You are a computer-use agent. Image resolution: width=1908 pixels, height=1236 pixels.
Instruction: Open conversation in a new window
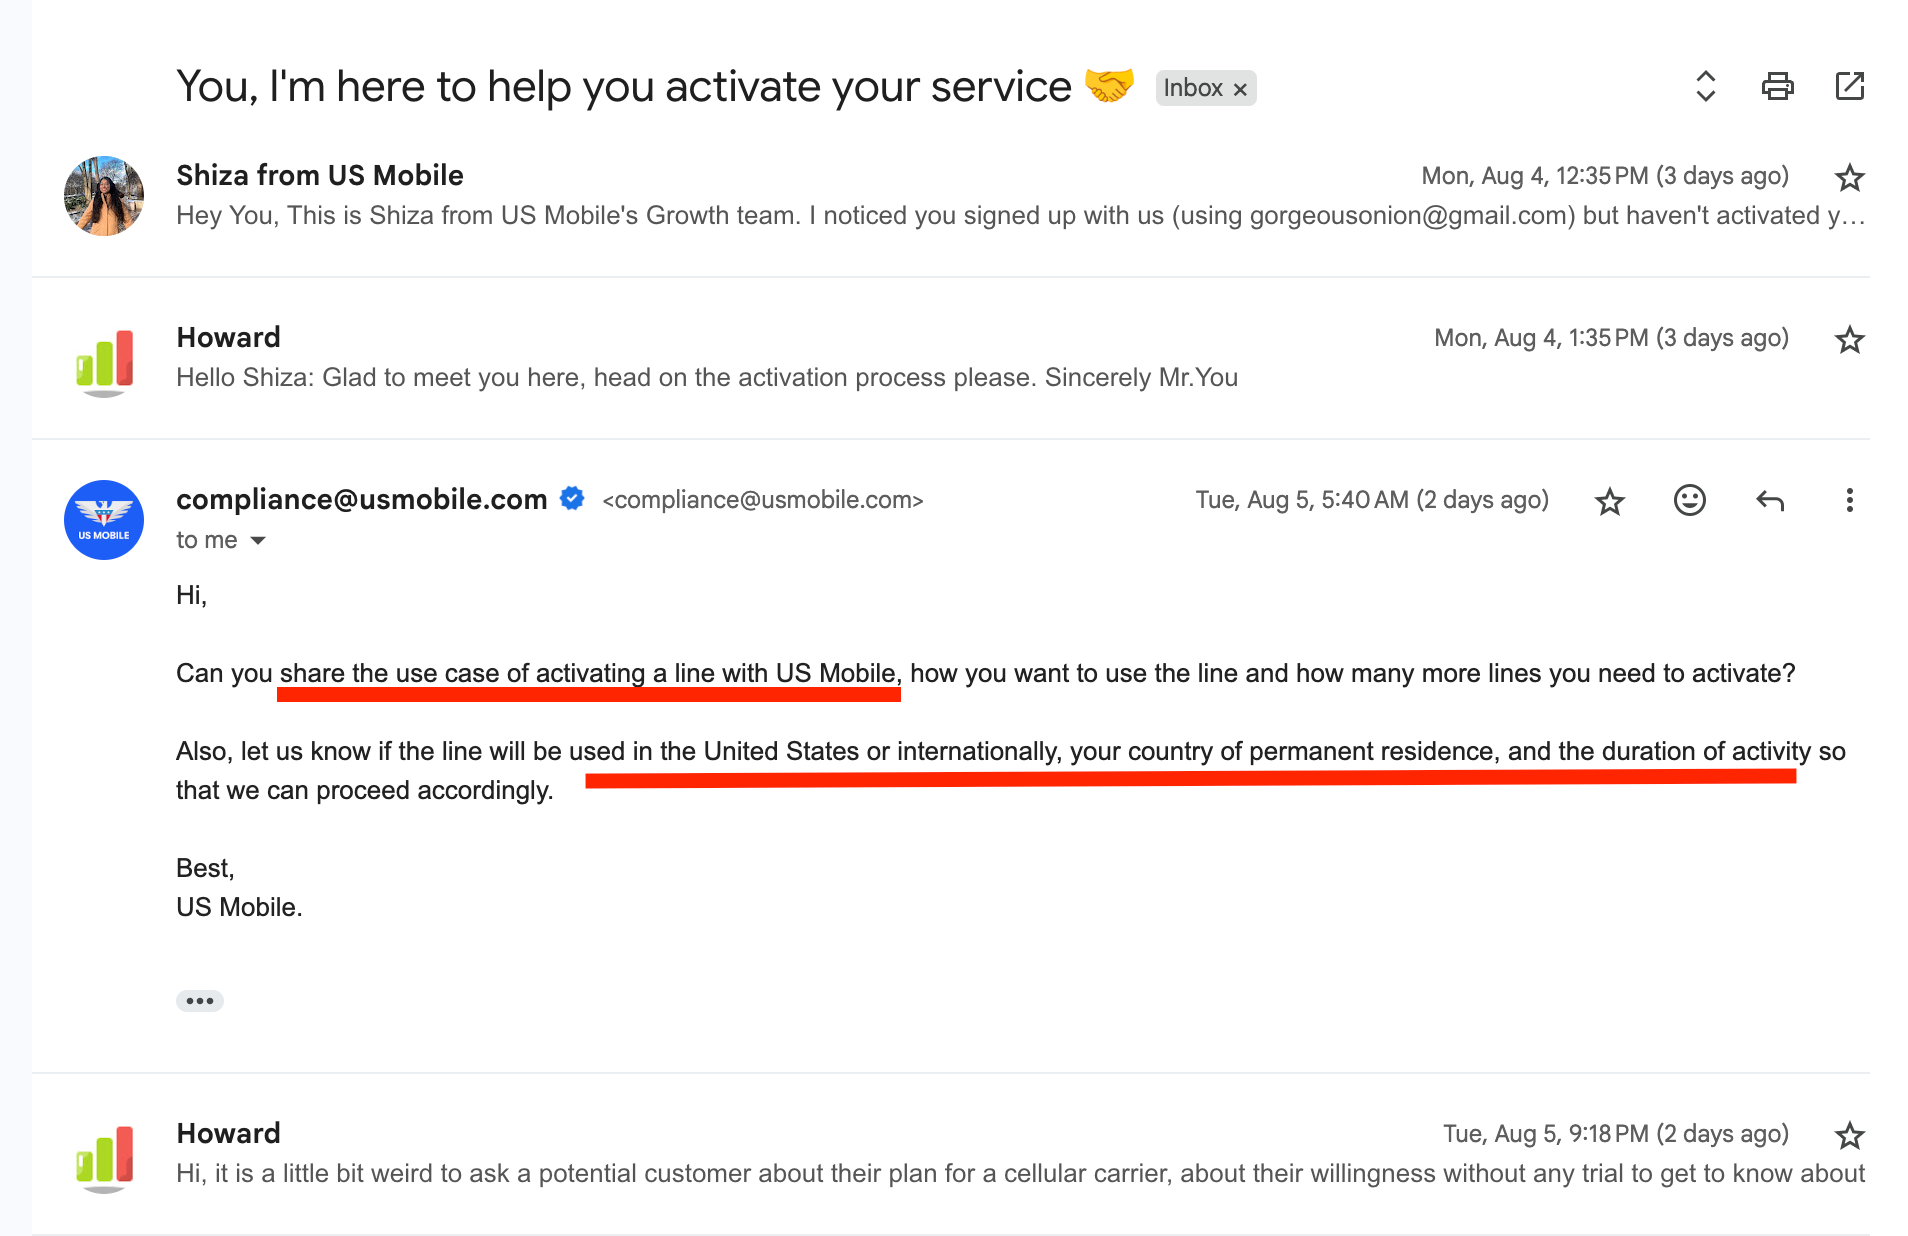pyautogui.click(x=1849, y=87)
